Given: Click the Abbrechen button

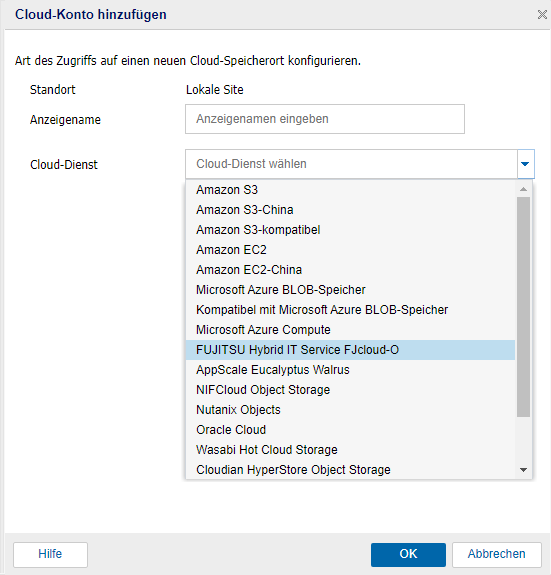Looking at the screenshot, I should (497, 554).
